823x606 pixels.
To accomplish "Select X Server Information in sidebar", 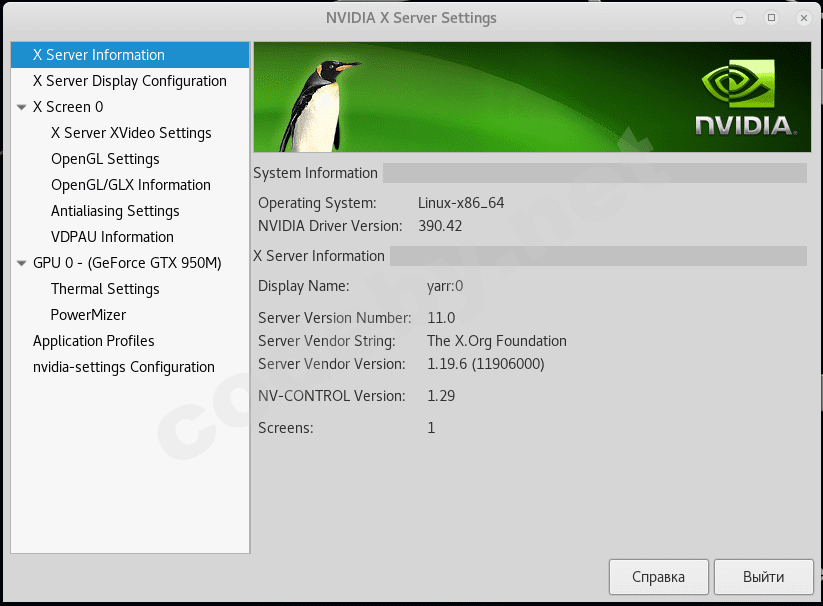I will pos(98,55).
